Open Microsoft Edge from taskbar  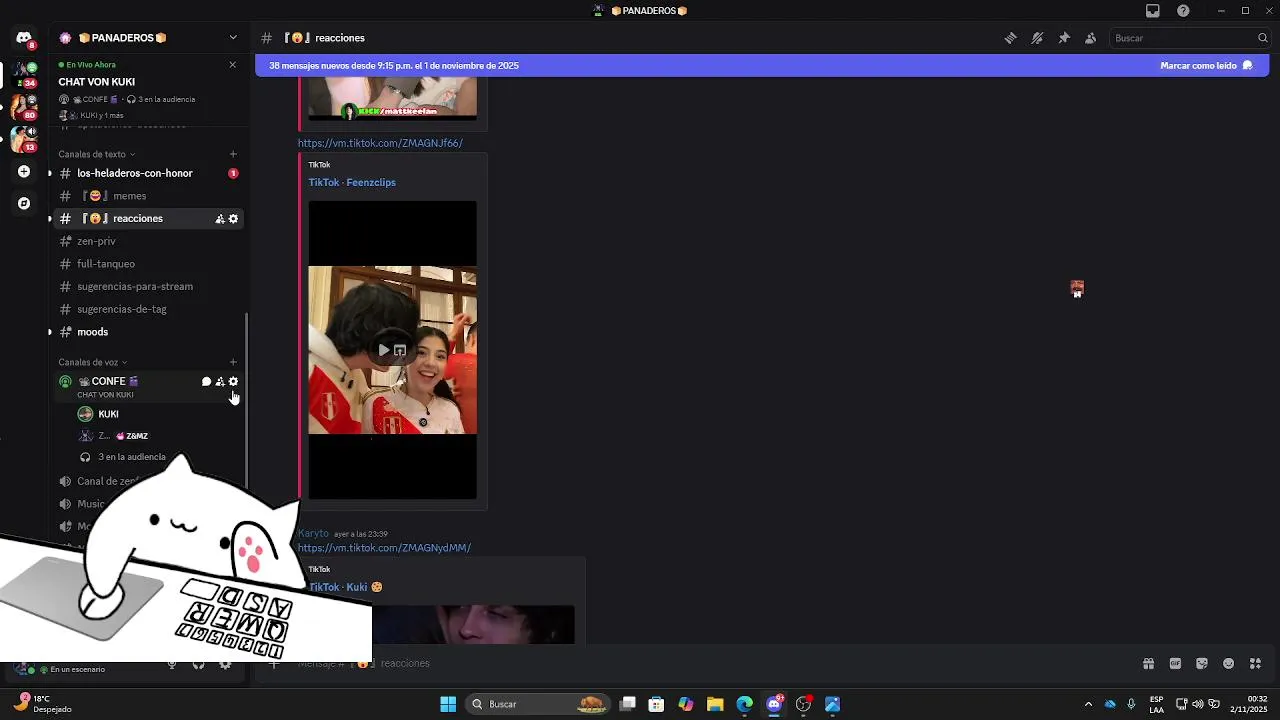[x=744, y=704]
